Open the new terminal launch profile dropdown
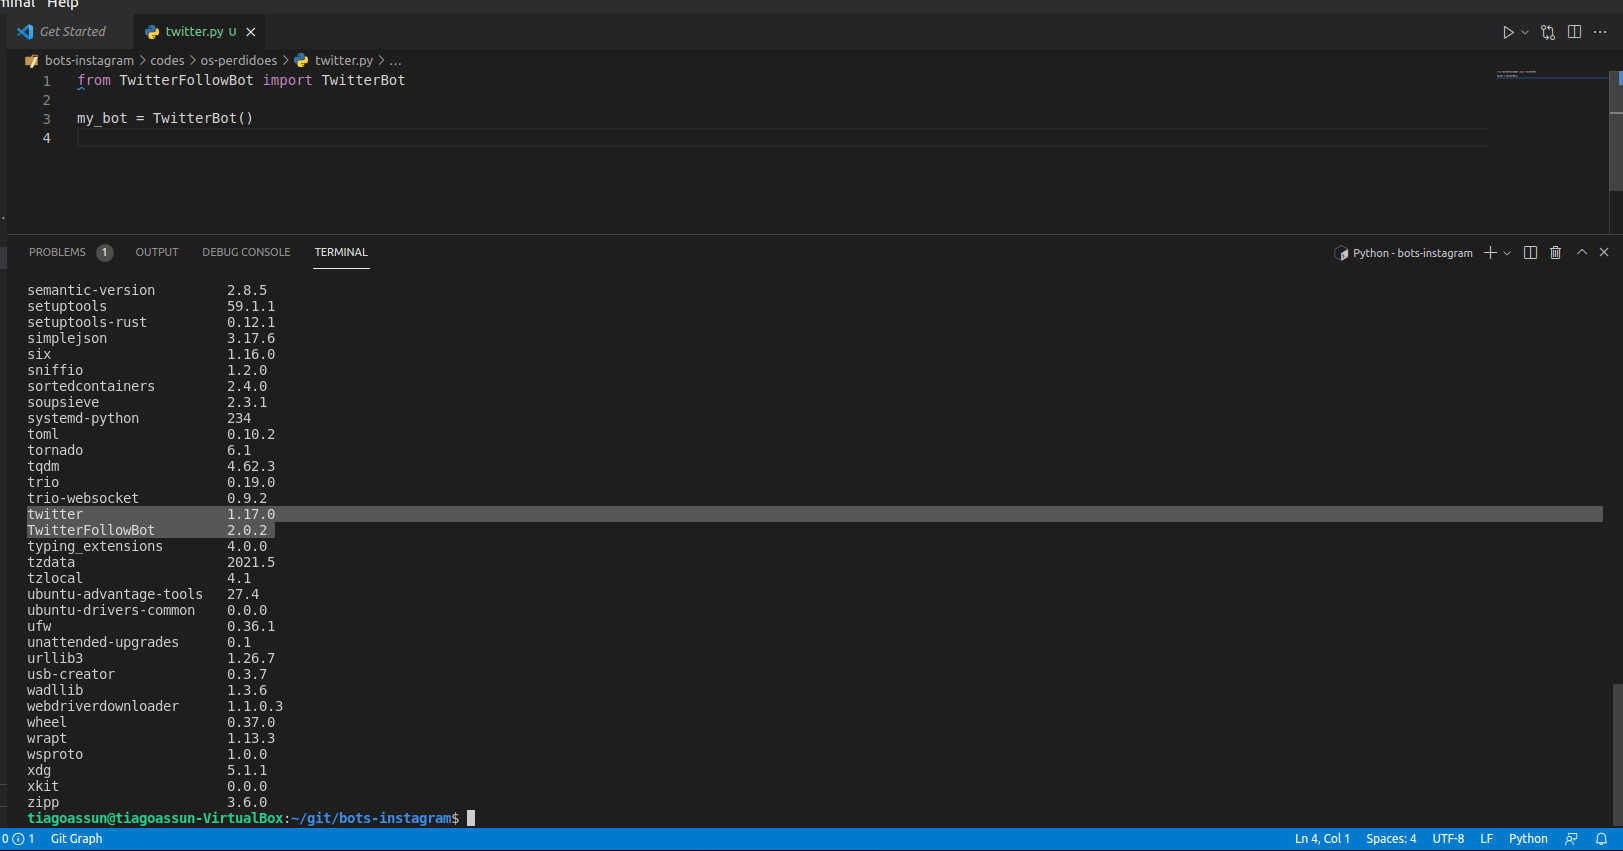The image size is (1623, 851). tap(1507, 253)
